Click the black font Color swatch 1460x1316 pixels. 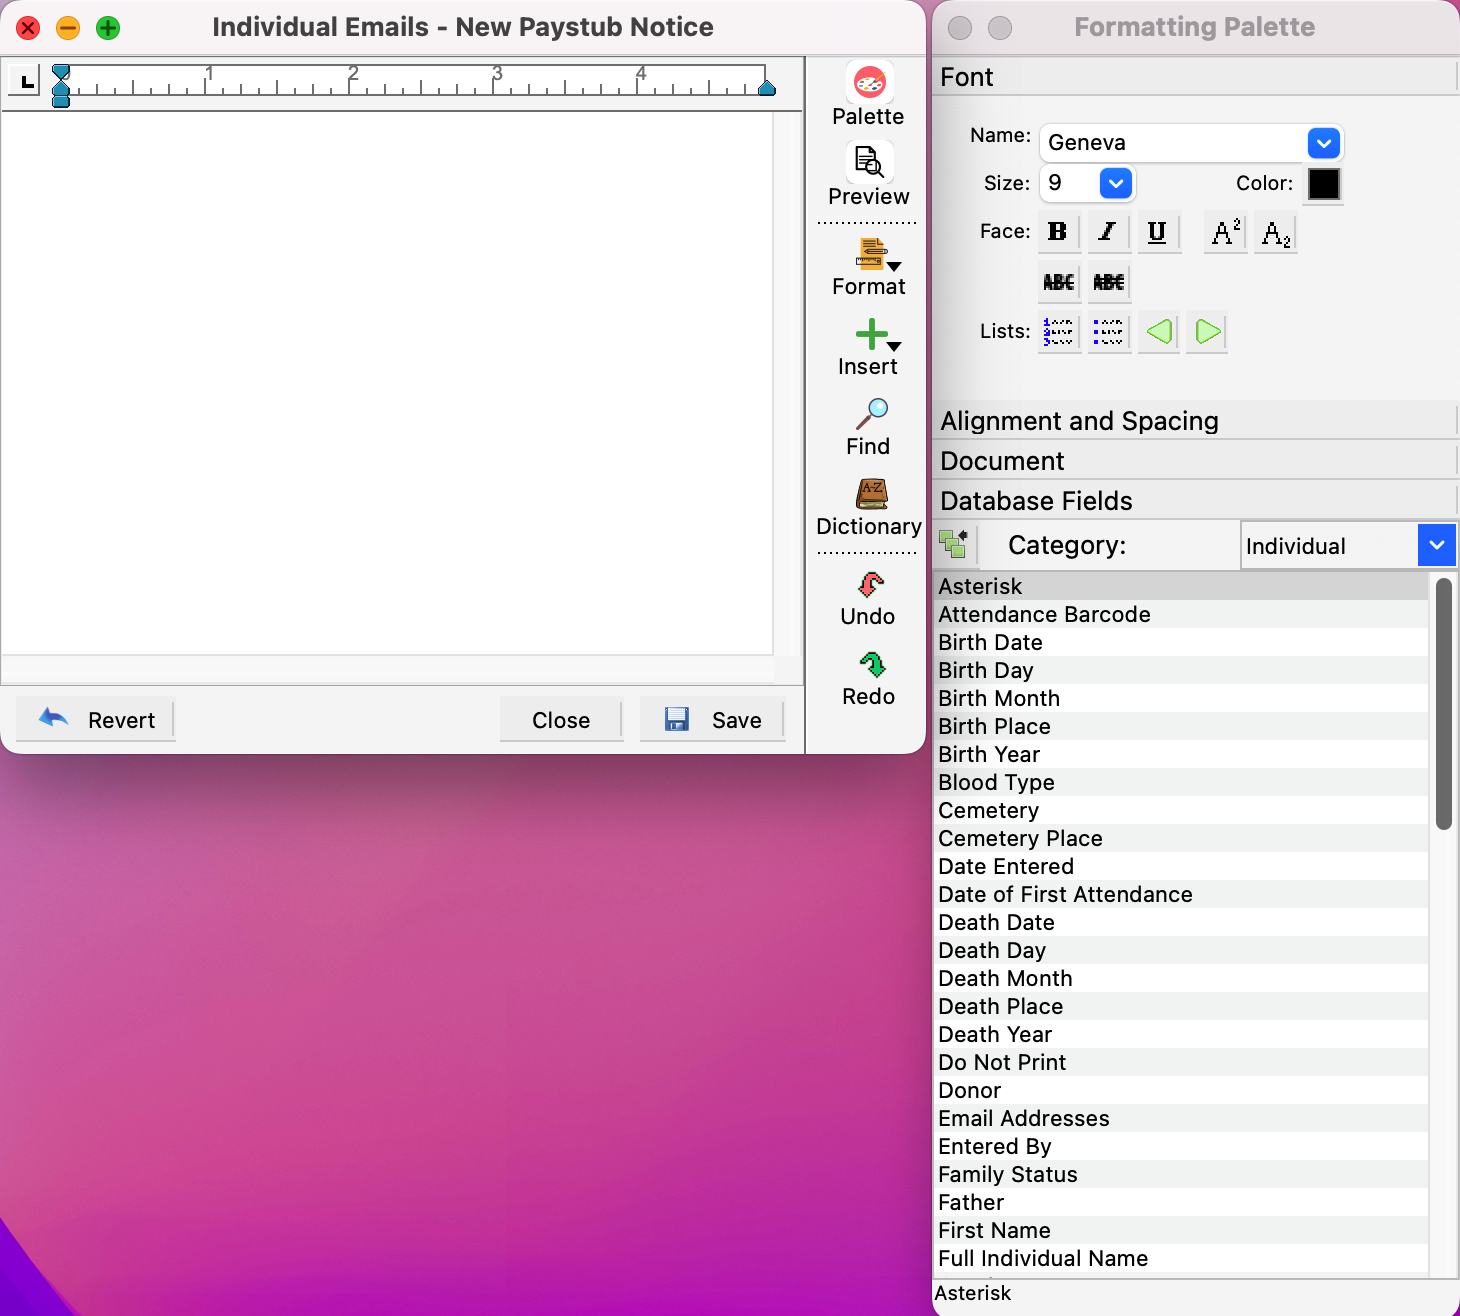tap(1323, 184)
